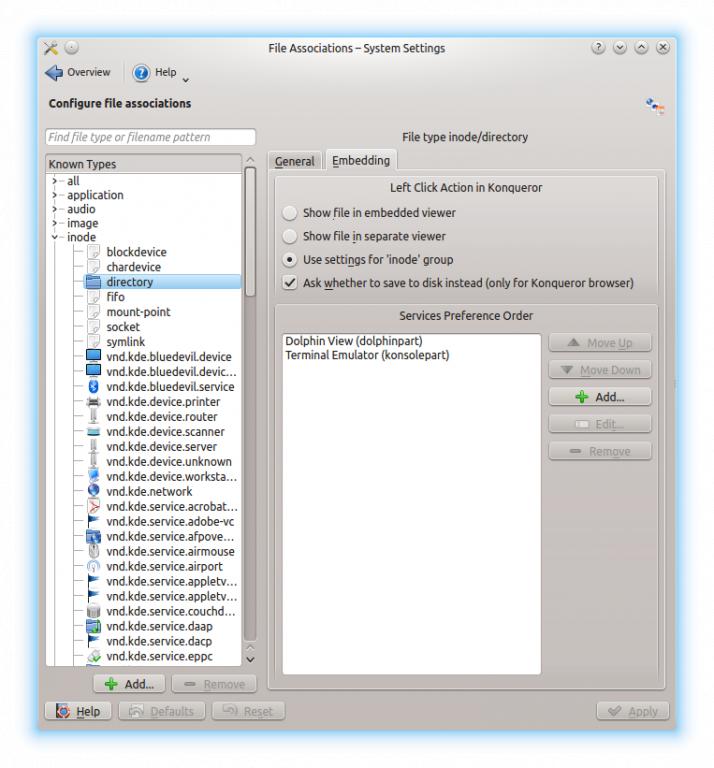Click Add button beside Services Preference Order
The height and width of the screenshot is (768, 714).
click(x=599, y=397)
